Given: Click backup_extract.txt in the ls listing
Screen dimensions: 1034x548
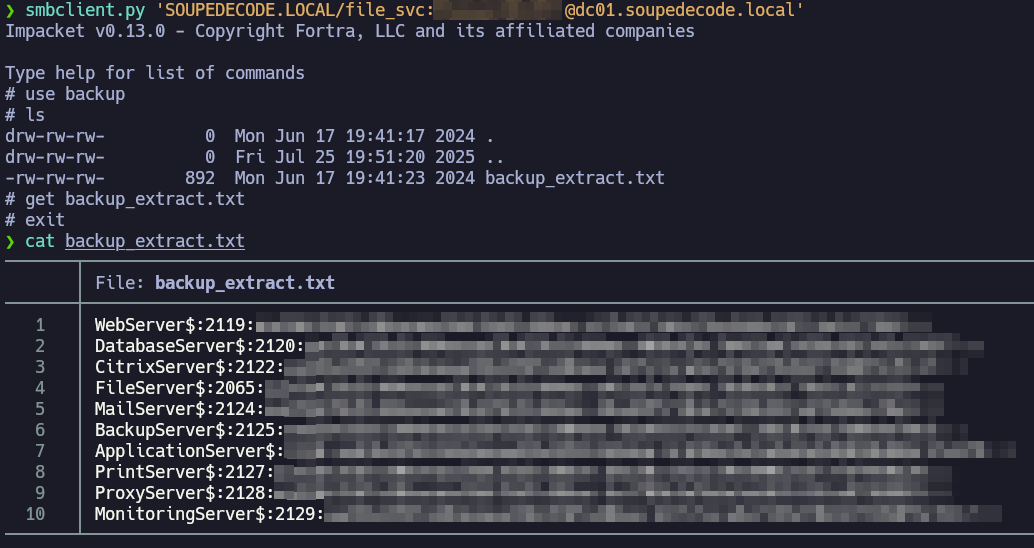Looking at the screenshot, I should [575, 178].
